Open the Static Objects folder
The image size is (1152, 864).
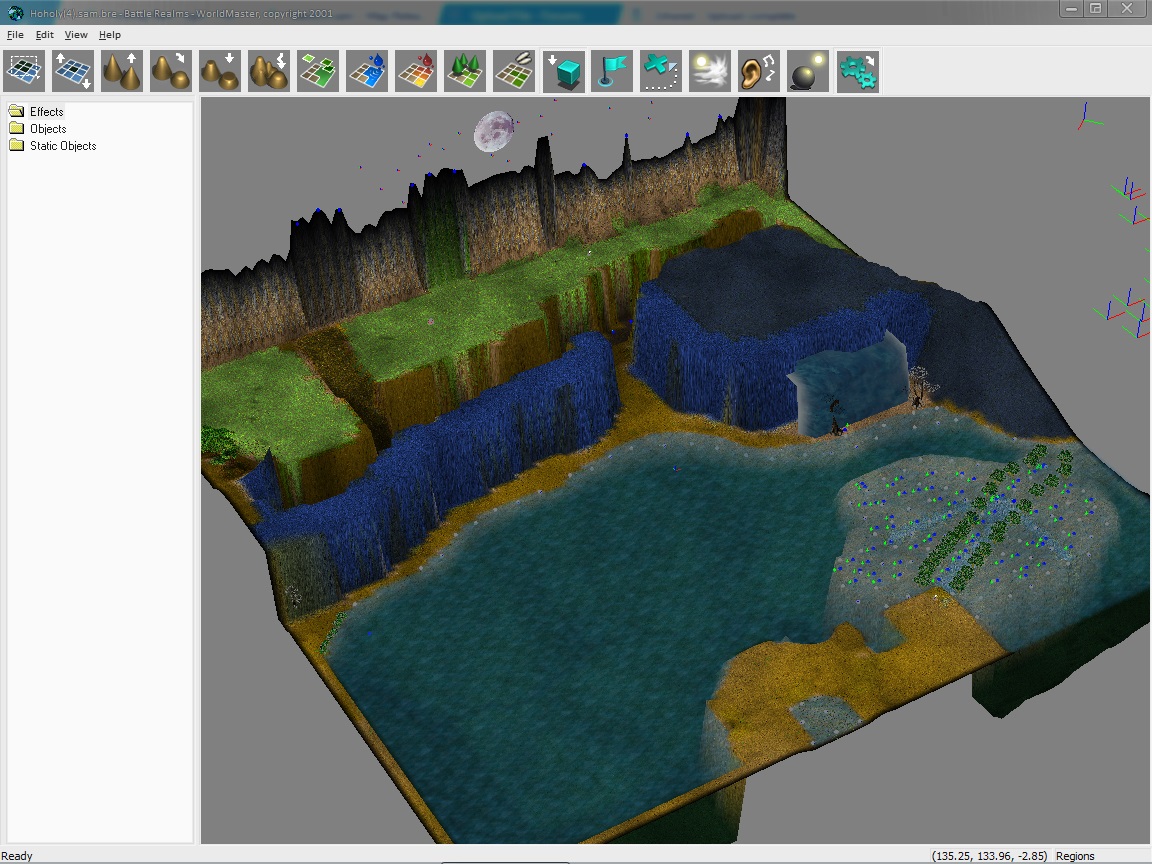pos(63,146)
